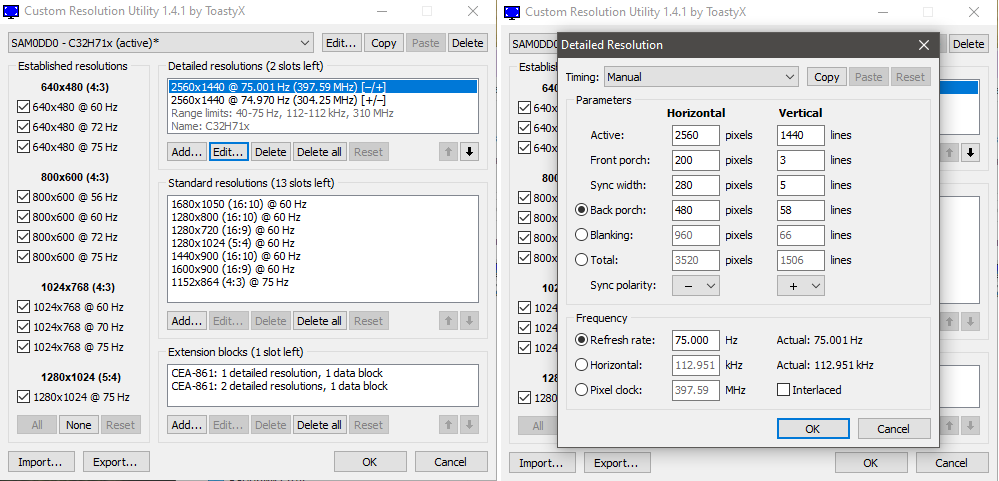The height and width of the screenshot is (481, 999).
Task: Click Import... button in right background window
Action: [x=542, y=463]
